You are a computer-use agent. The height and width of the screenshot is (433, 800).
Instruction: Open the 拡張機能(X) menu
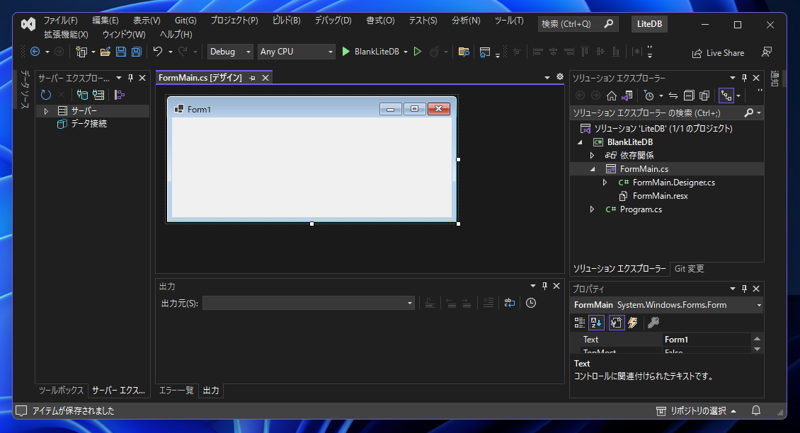point(66,35)
